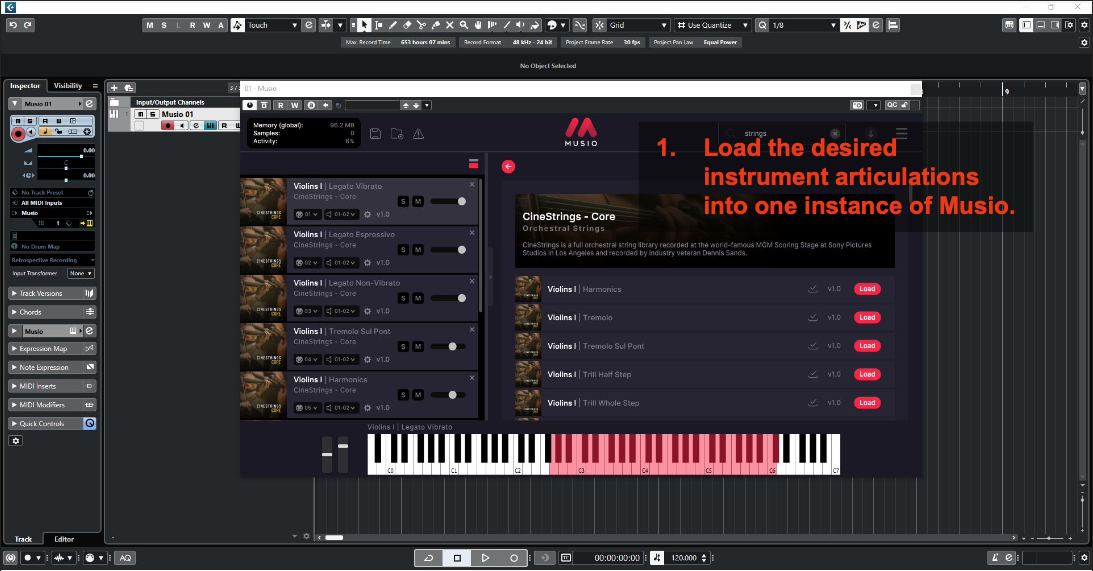Image resolution: width=1093 pixels, height=571 pixels.
Task: Mute Violins I Harmonics loaded instrument
Action: pos(418,395)
